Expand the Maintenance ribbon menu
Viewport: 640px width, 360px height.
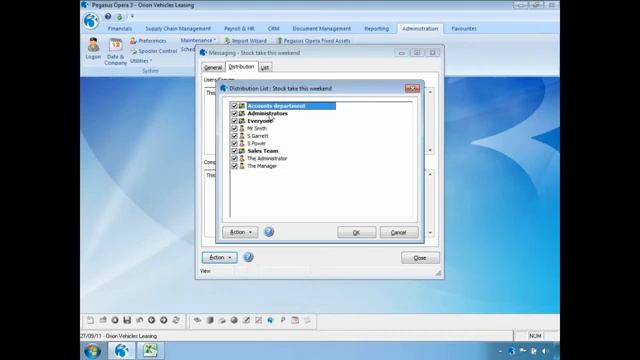198,40
